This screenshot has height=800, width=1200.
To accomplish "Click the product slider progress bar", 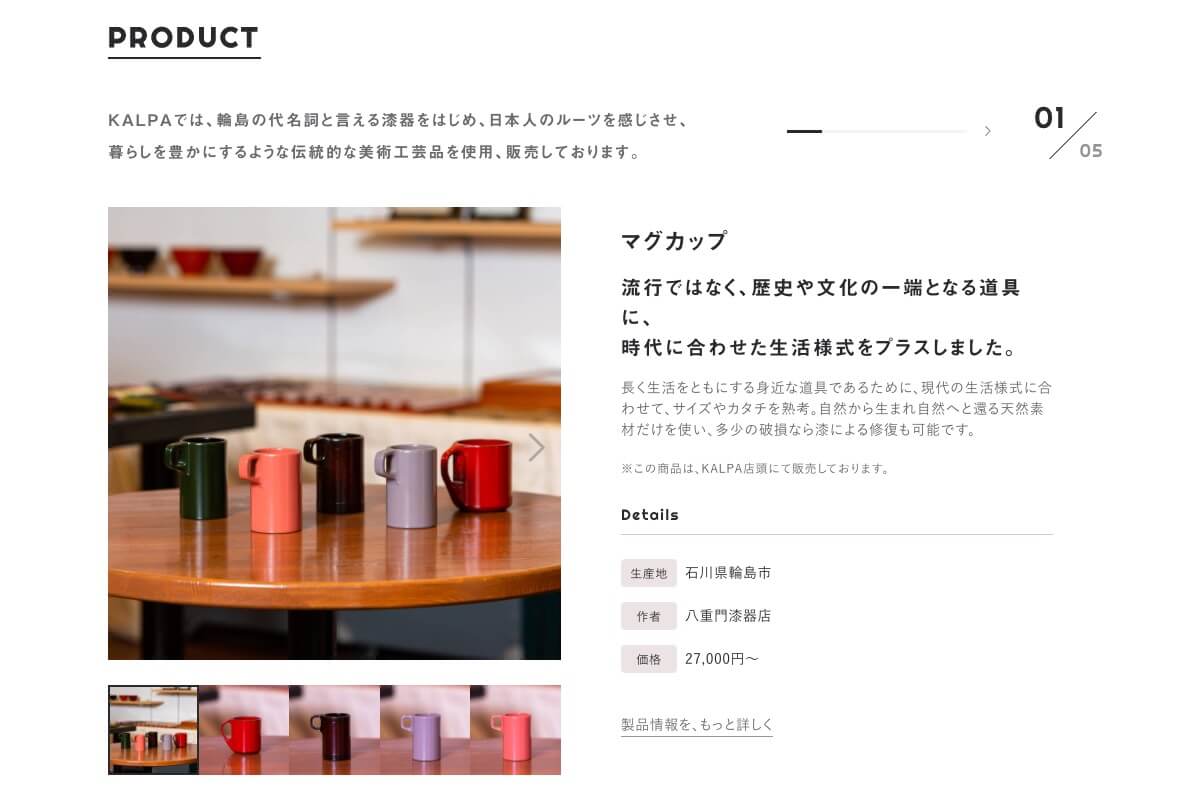I will [x=877, y=131].
